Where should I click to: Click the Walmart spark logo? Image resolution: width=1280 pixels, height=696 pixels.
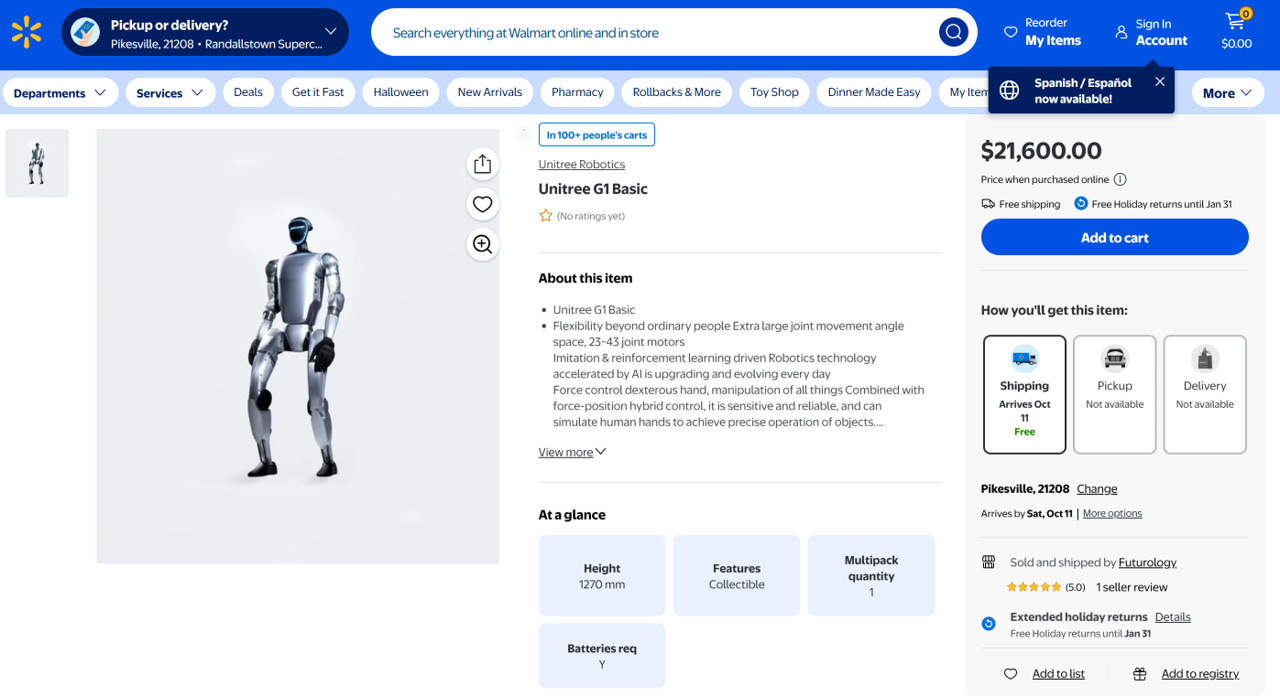(x=27, y=32)
